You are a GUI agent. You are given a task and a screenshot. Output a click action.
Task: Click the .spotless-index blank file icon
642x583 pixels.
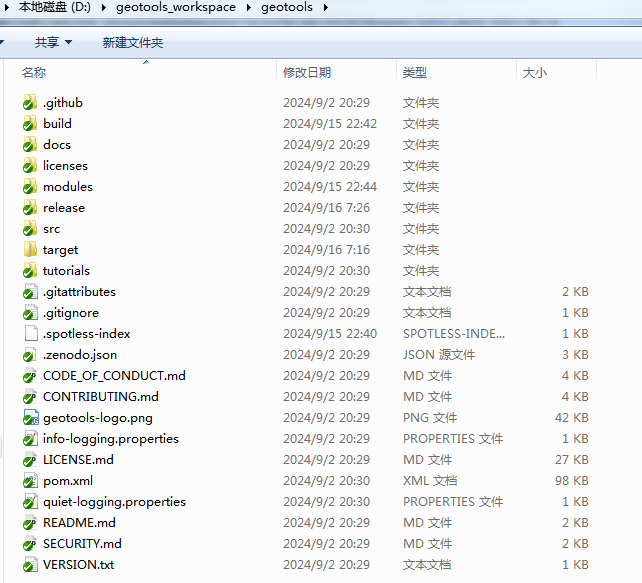(x=31, y=333)
